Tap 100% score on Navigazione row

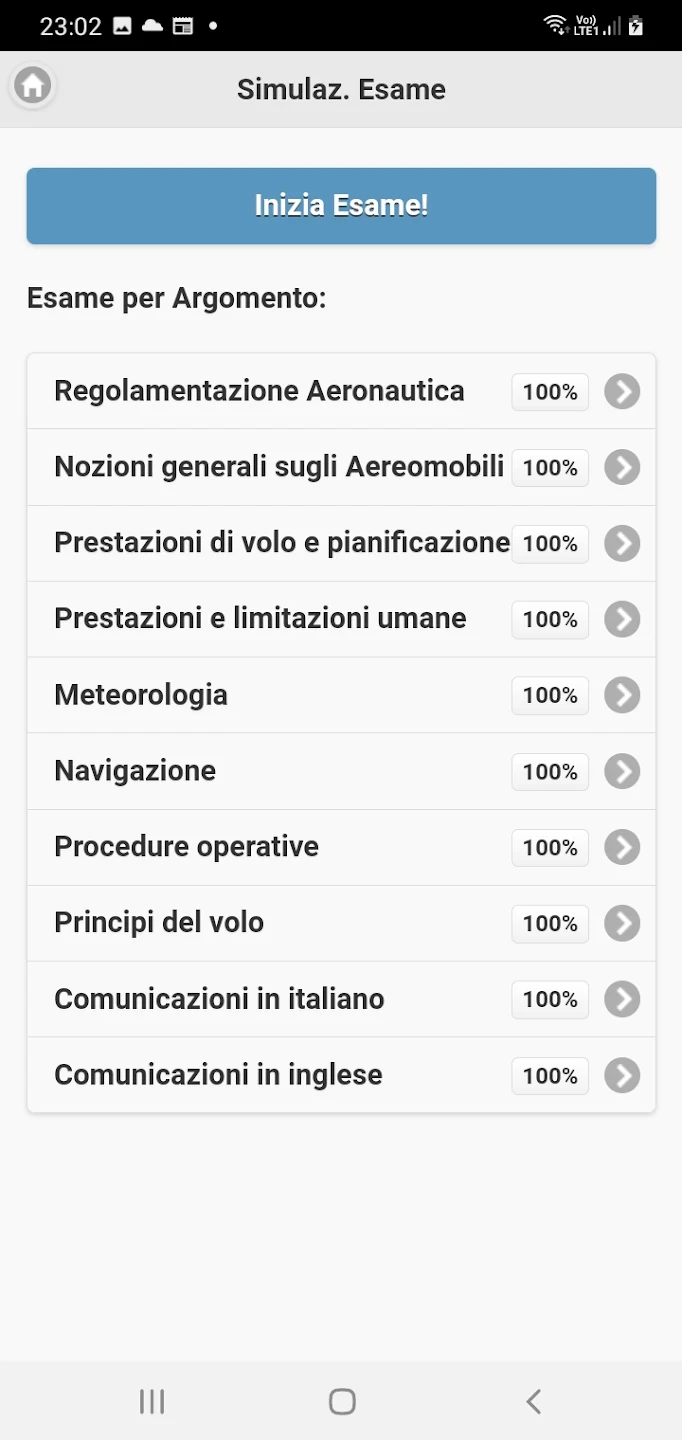(550, 771)
